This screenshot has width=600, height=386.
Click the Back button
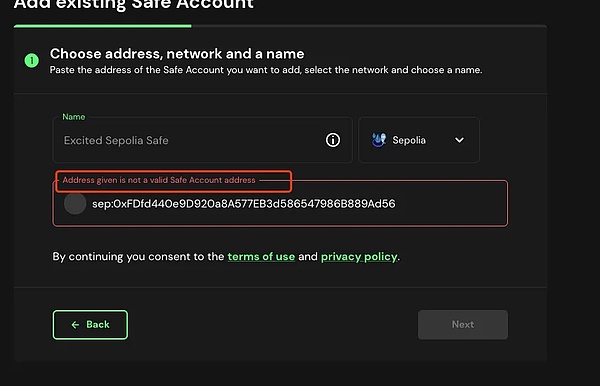click(x=90, y=325)
